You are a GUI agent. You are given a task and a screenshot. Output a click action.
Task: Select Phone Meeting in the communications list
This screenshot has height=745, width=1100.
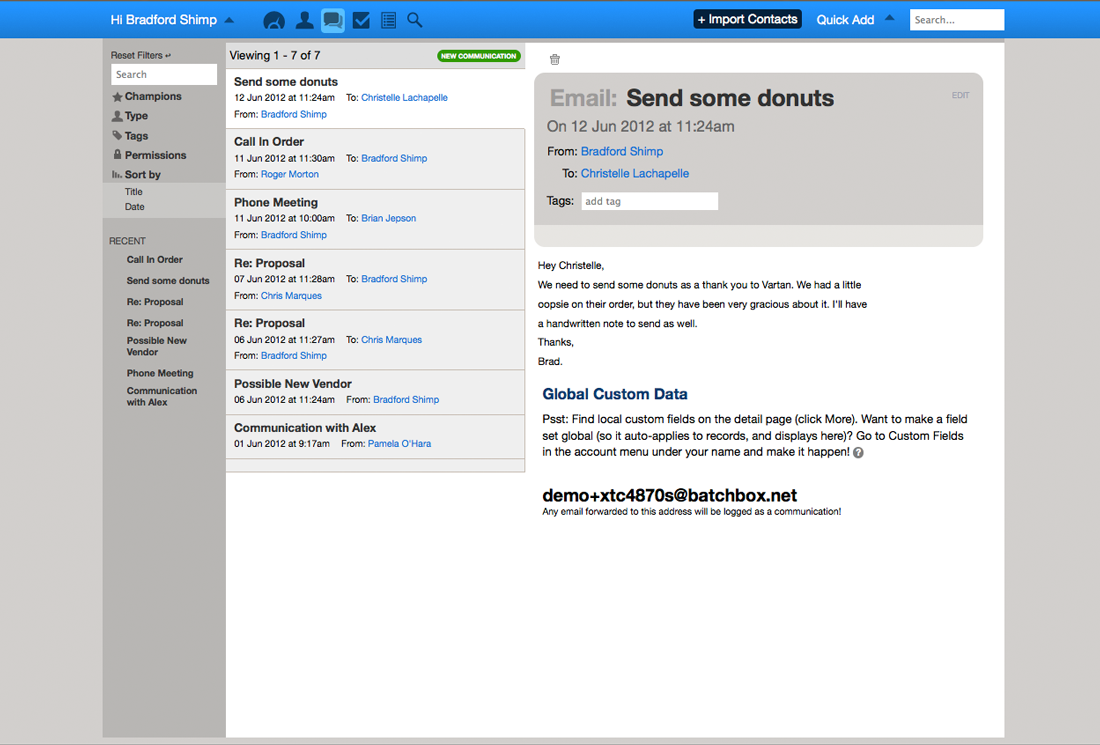[375, 219]
